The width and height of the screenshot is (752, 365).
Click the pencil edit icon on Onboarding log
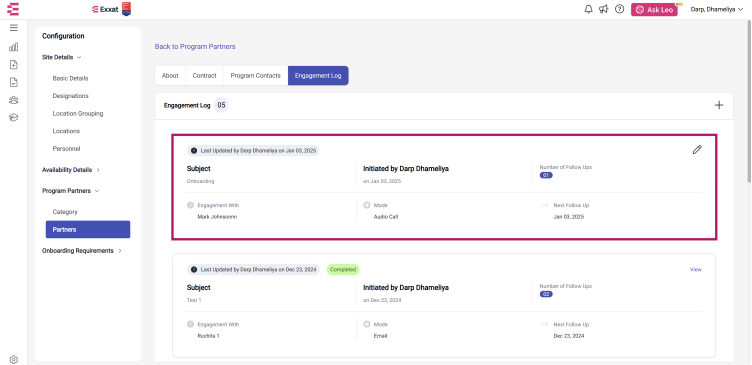[x=697, y=150]
